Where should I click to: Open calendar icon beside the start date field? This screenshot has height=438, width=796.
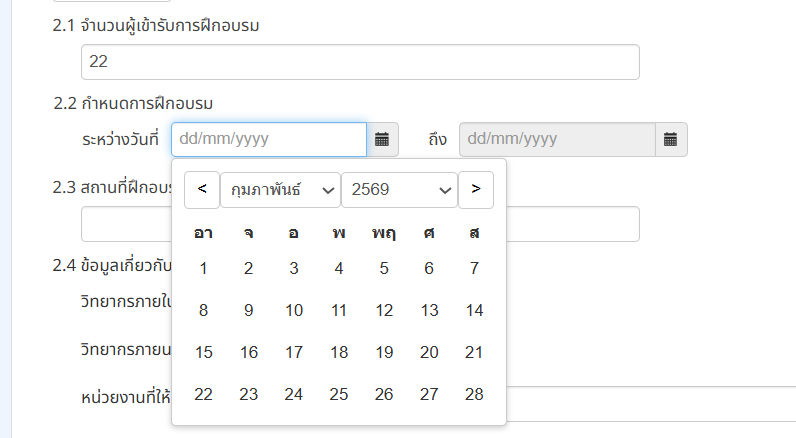click(x=382, y=139)
